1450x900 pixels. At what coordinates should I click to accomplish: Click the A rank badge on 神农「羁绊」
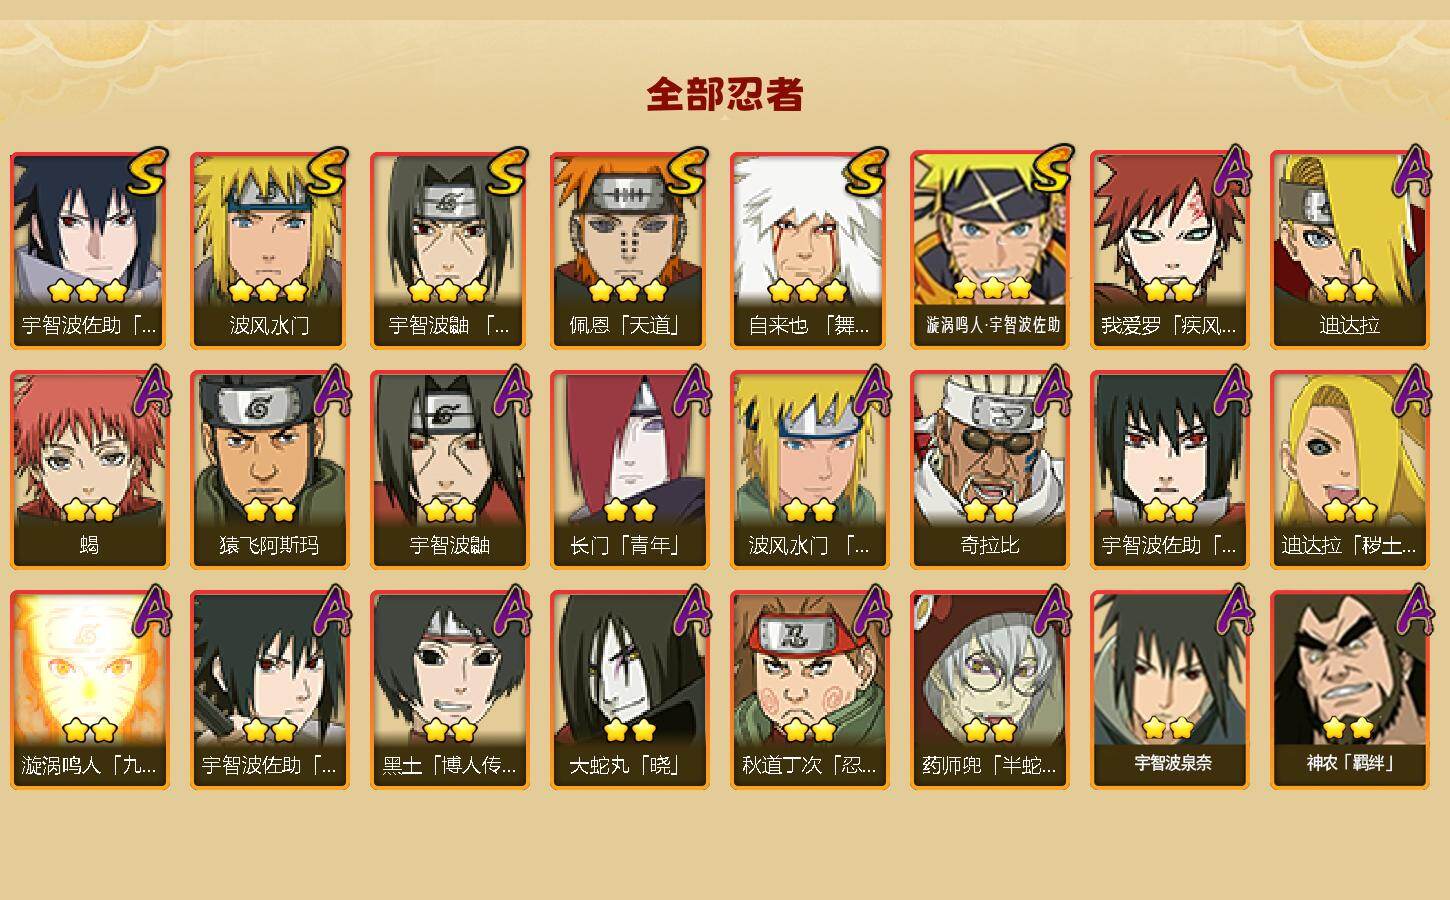(1413, 610)
